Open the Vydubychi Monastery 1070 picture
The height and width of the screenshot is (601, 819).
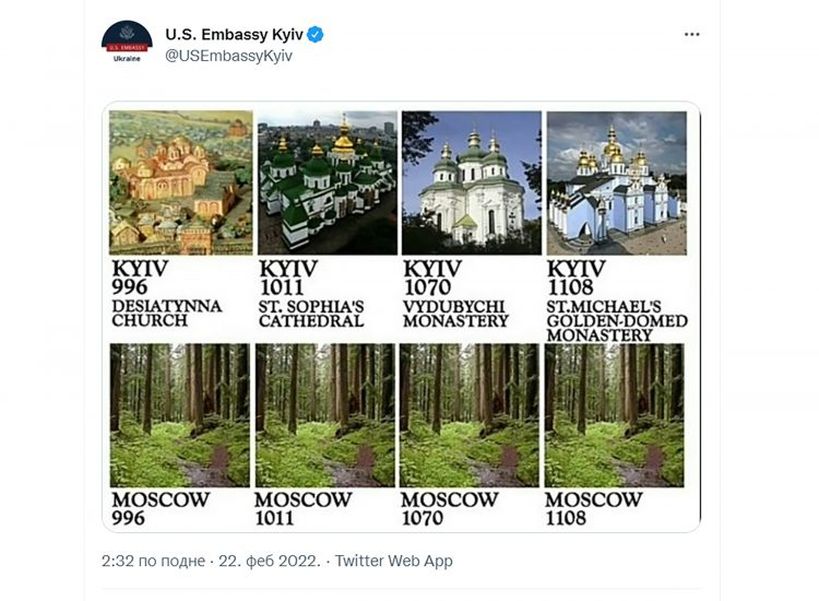[x=472, y=183]
